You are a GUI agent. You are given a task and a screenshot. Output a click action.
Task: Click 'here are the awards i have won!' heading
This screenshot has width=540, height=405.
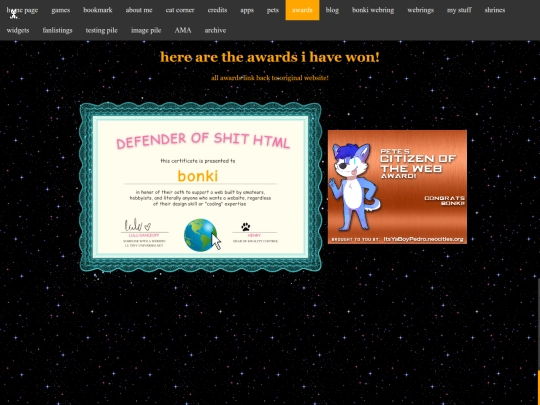click(270, 57)
